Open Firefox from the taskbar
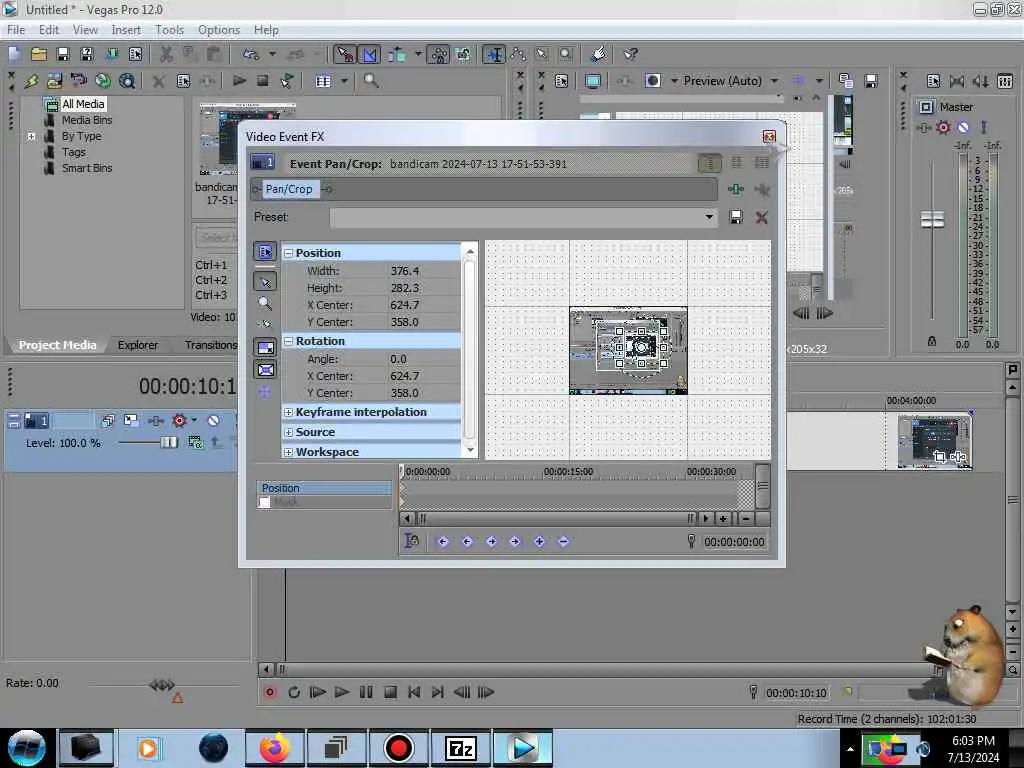This screenshot has width=1024, height=768. 275,748
